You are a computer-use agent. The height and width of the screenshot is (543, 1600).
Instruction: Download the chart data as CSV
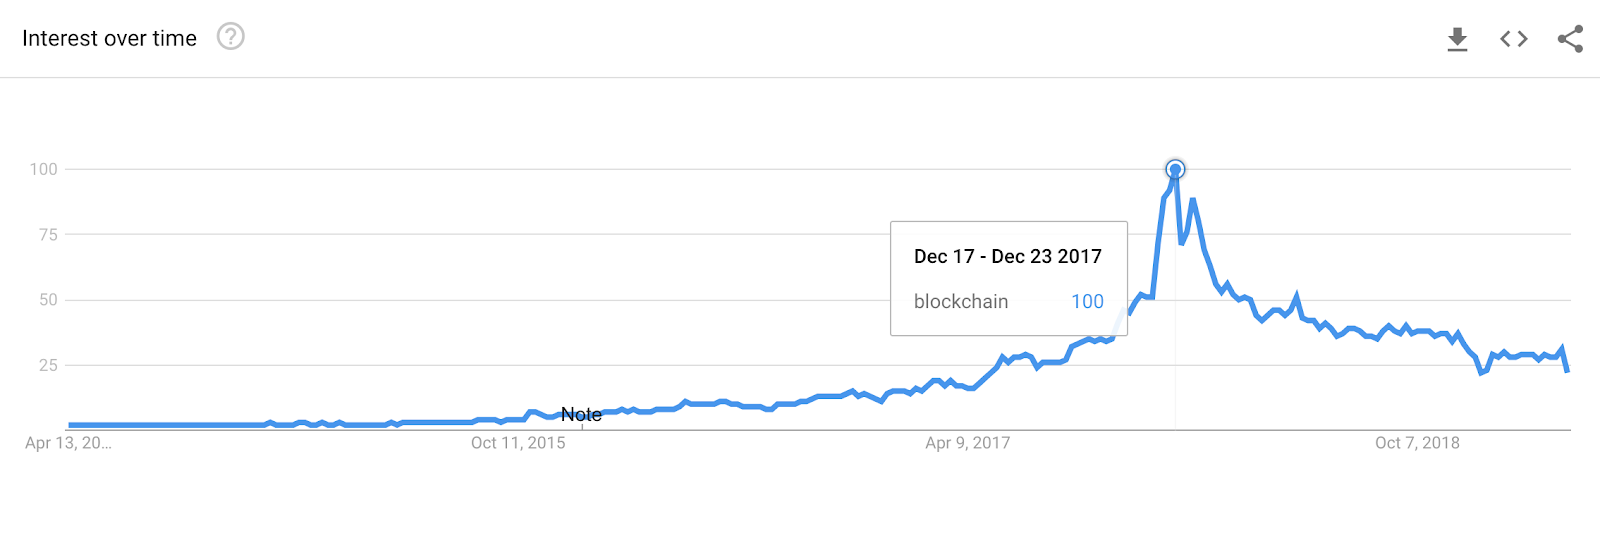1458,39
